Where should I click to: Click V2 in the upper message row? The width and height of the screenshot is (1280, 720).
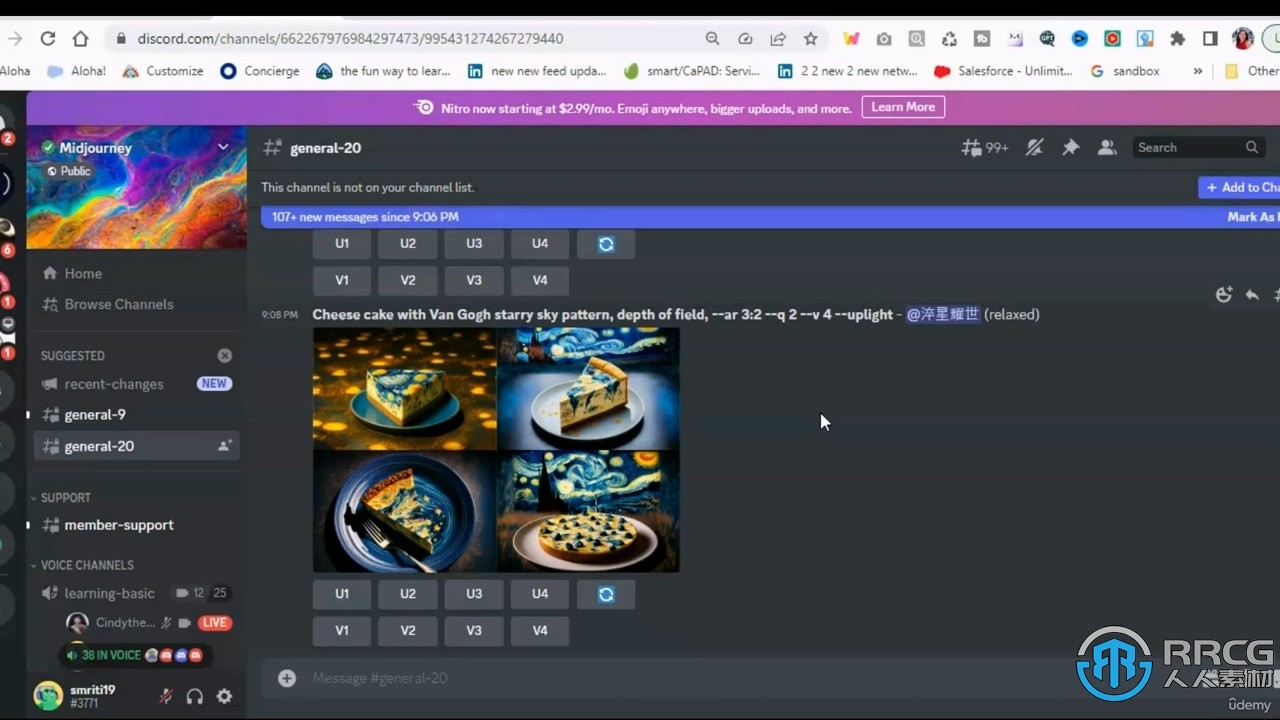tap(408, 280)
